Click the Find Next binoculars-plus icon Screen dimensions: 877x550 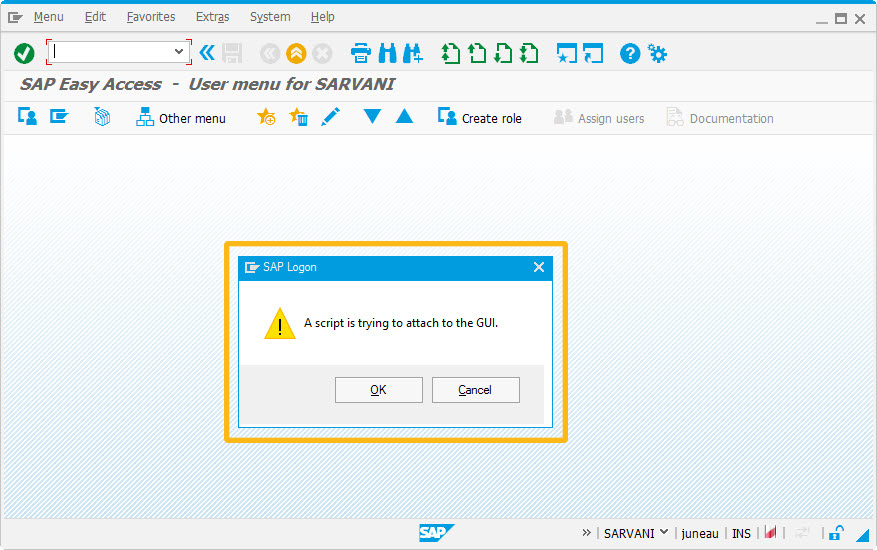tap(413, 54)
